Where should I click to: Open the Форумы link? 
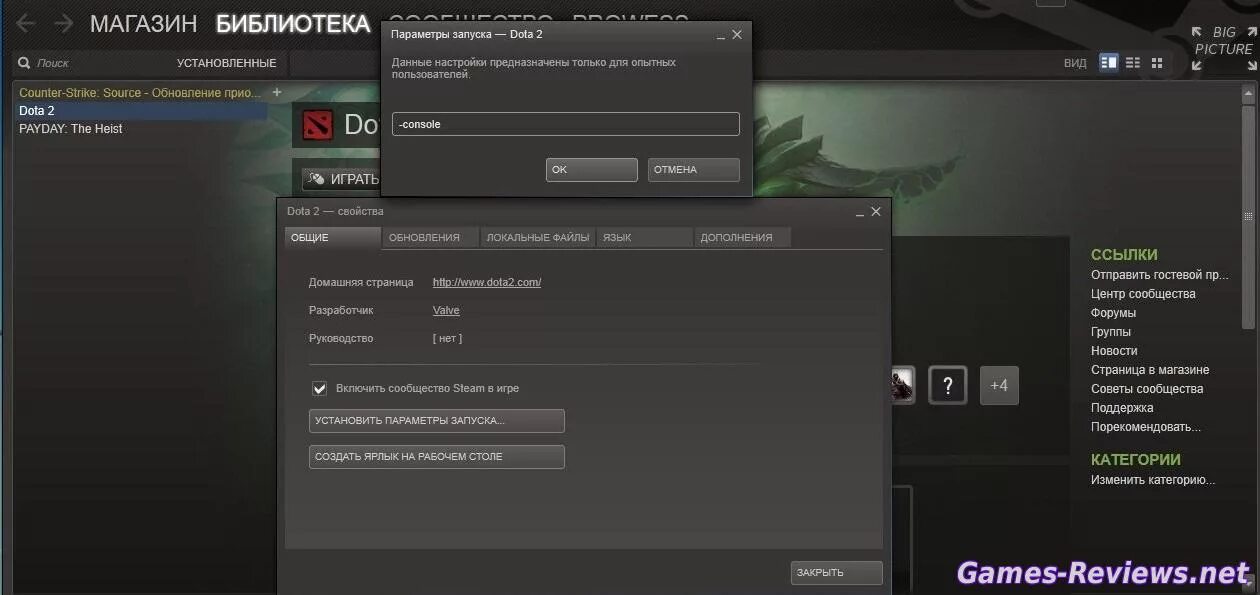coord(1113,313)
